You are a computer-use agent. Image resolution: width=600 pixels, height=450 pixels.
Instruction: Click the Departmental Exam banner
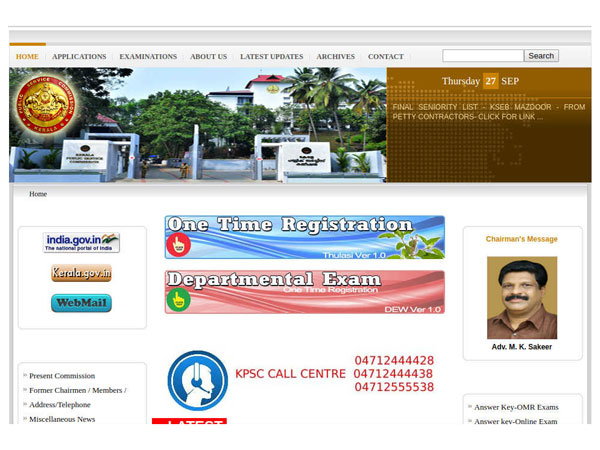(x=304, y=292)
